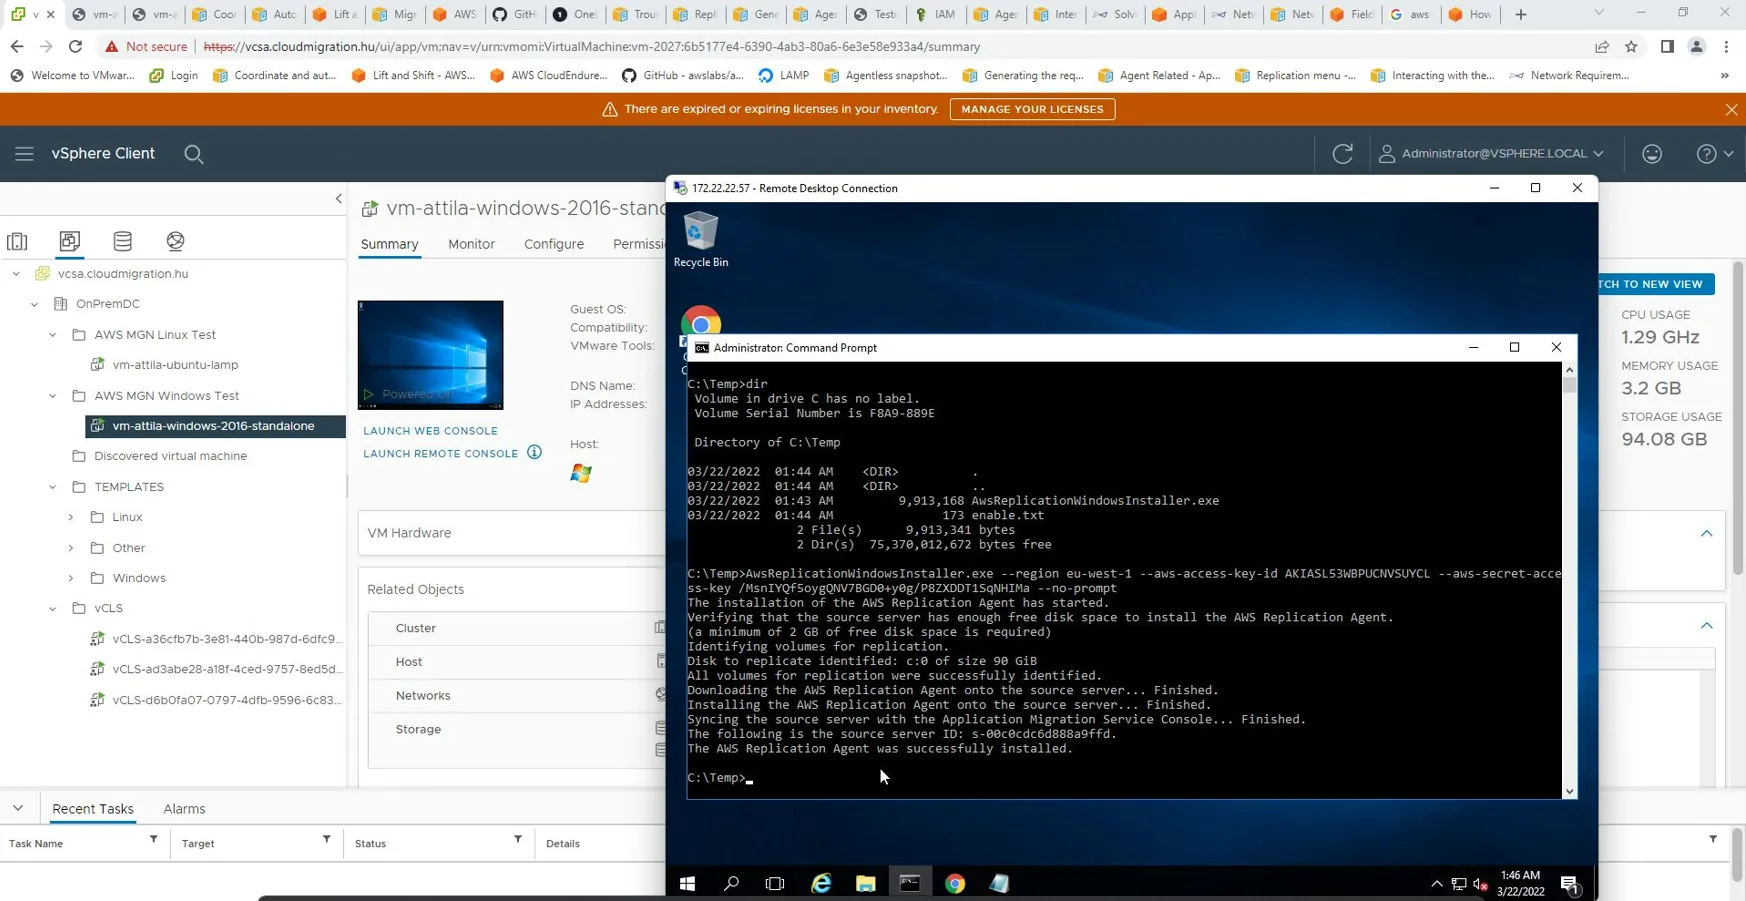The height and width of the screenshot is (901, 1746).
Task: Switch to Networking inventory view
Action: 175,241
